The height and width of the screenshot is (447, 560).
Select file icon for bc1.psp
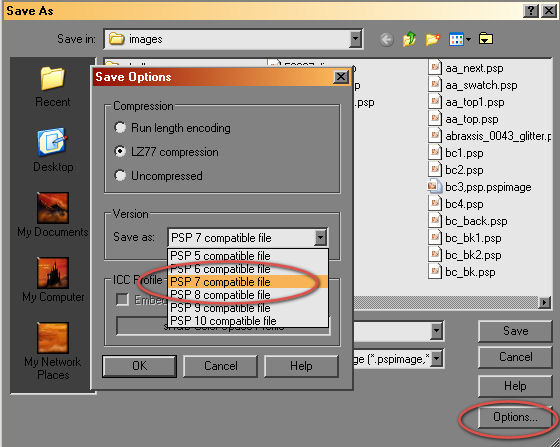(435, 152)
